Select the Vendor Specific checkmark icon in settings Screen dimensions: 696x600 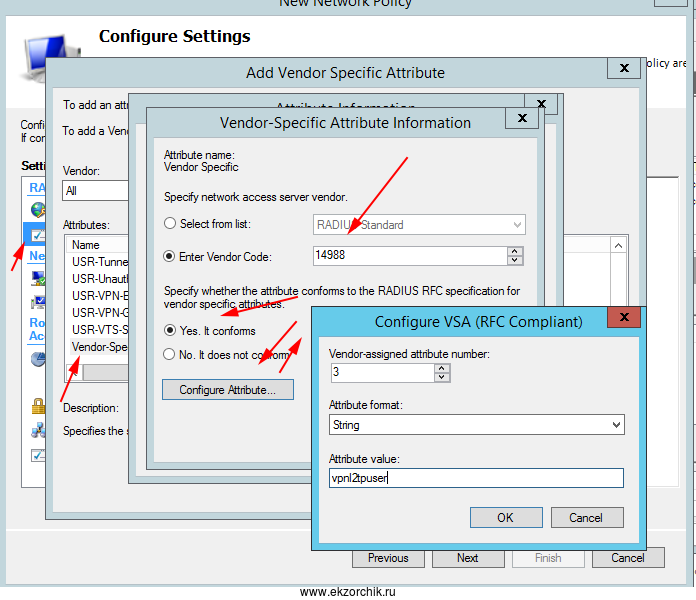tap(37, 235)
